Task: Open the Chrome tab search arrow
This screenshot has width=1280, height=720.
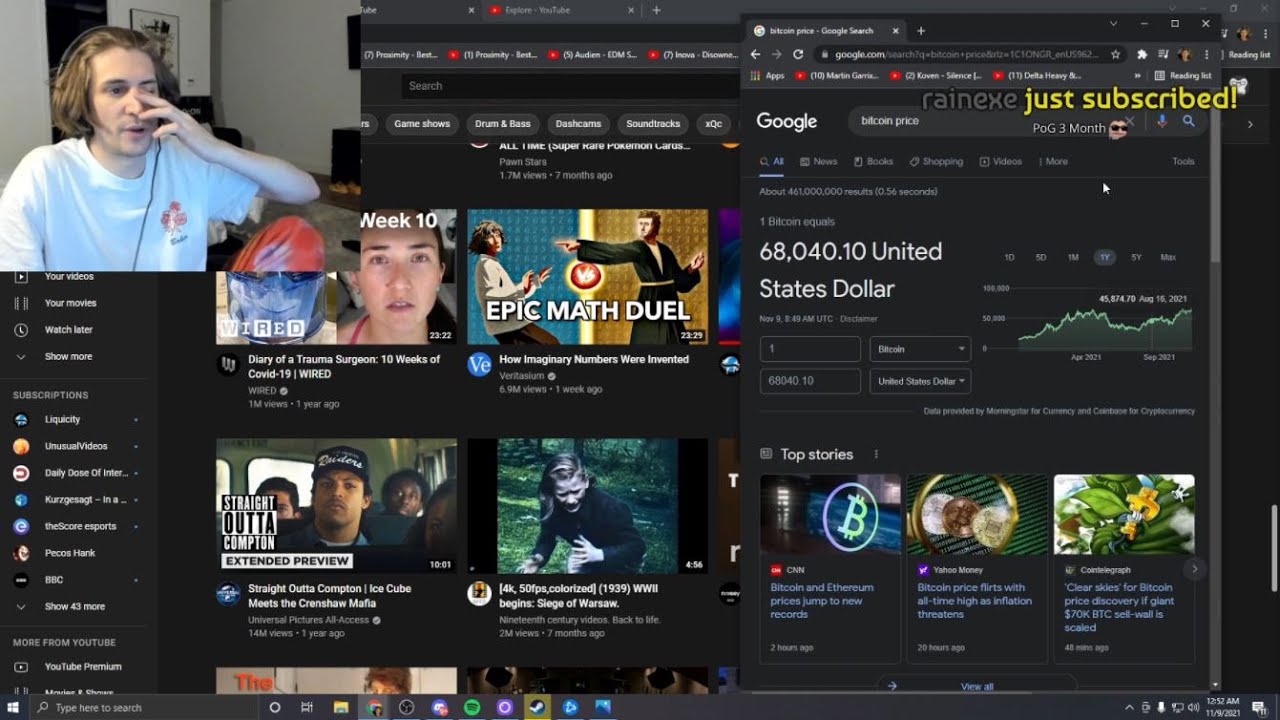Action: (x=1113, y=23)
